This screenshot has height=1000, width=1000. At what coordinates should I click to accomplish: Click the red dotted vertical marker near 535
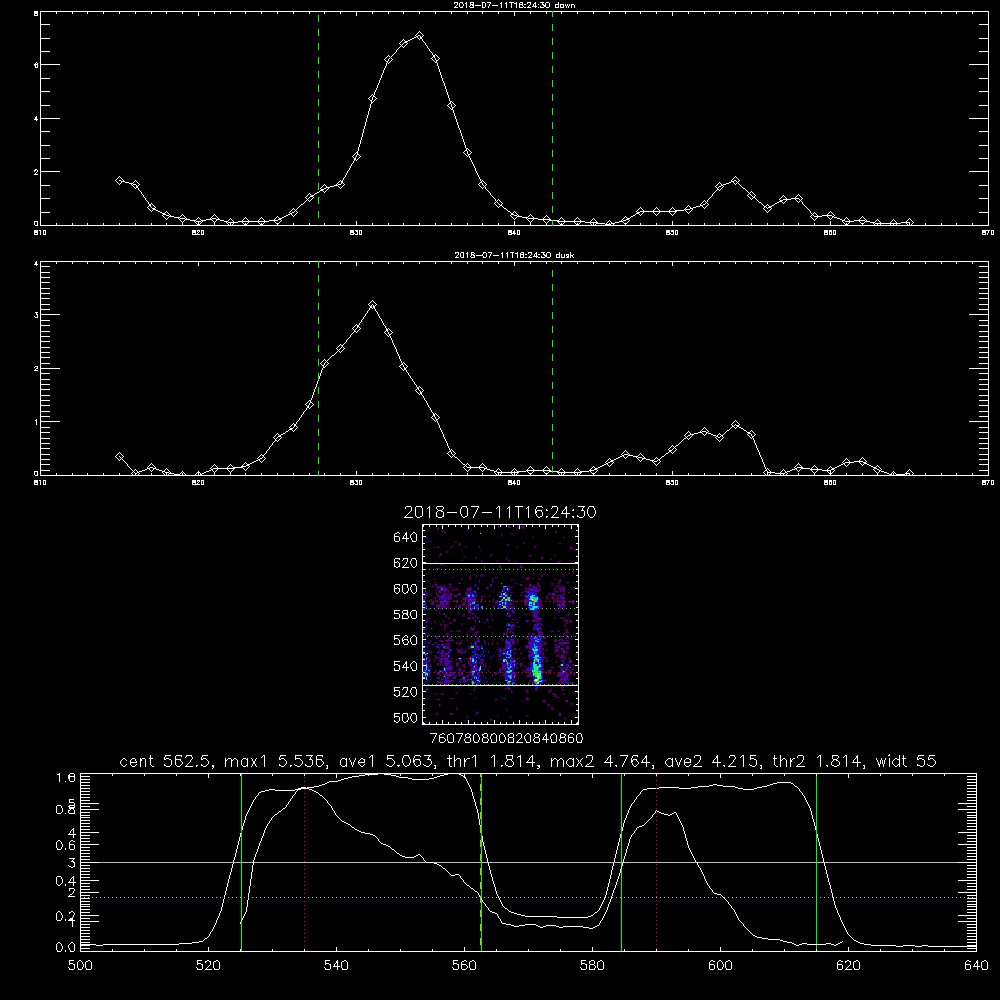[x=305, y=861]
